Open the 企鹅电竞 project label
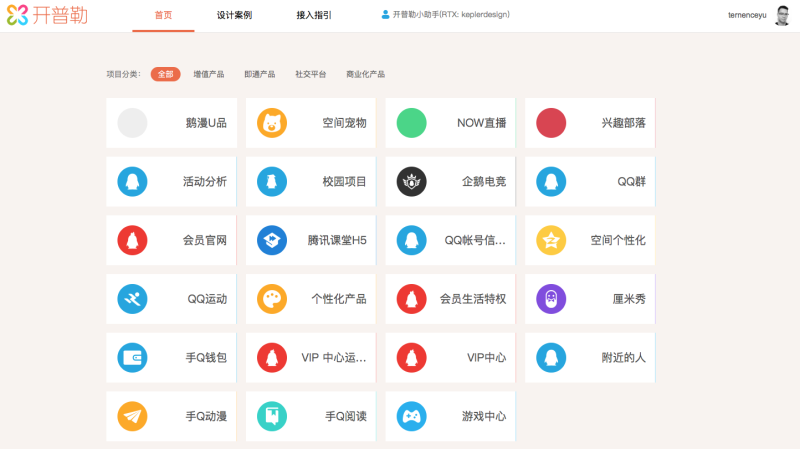The image size is (800, 449). pyautogui.click(x=484, y=182)
